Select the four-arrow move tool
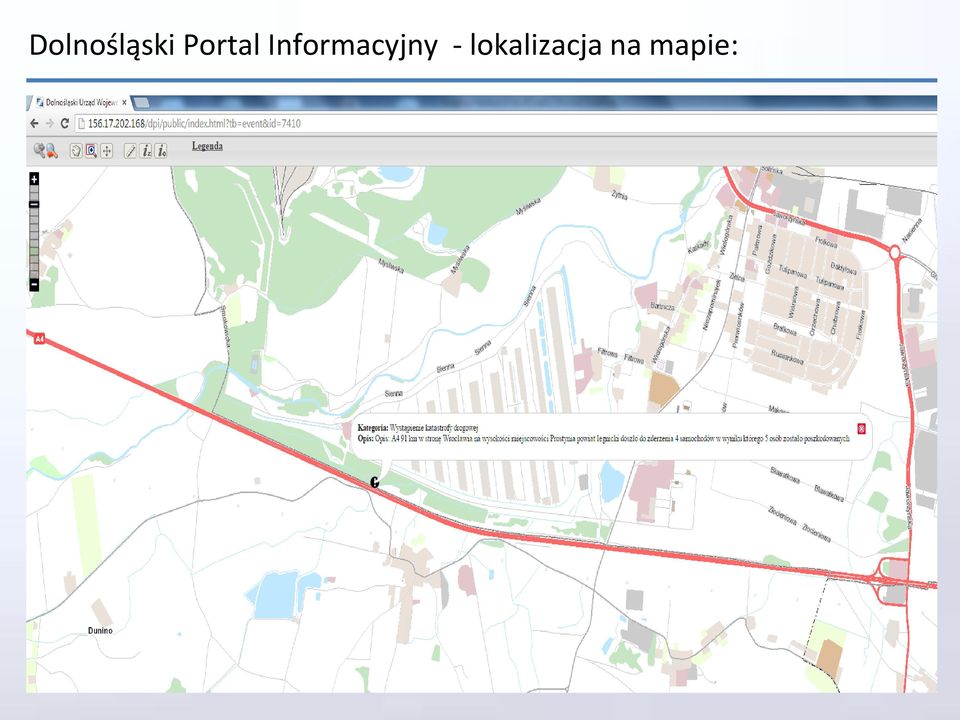Viewport: 960px width, 720px height. coord(107,151)
